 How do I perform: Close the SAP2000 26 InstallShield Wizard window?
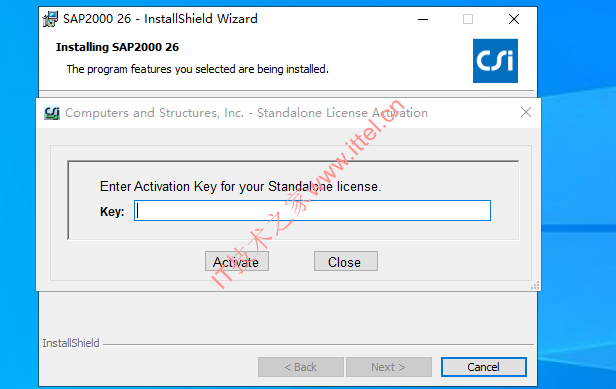(x=514, y=19)
